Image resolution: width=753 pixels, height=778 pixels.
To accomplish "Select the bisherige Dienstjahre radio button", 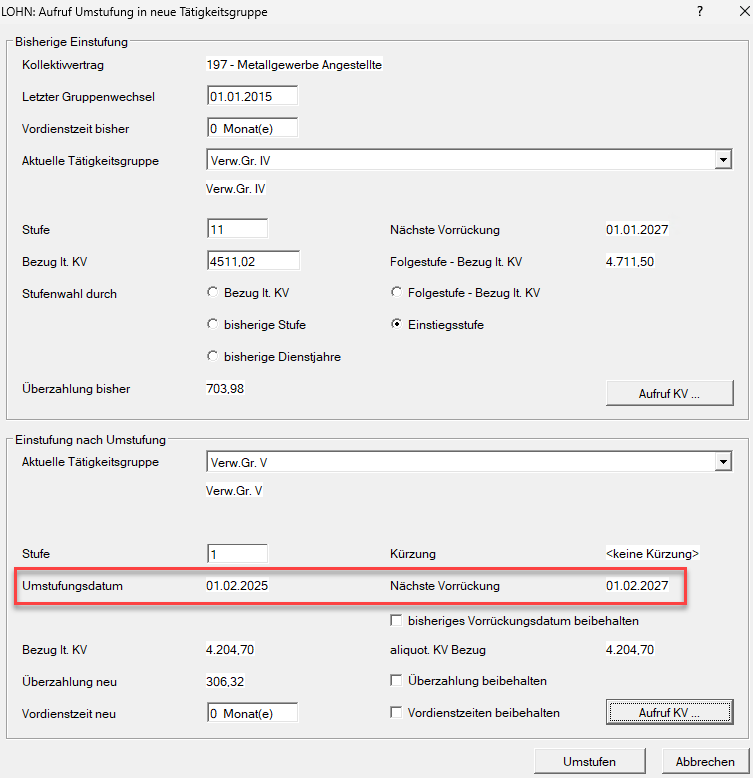I will 212,356.
